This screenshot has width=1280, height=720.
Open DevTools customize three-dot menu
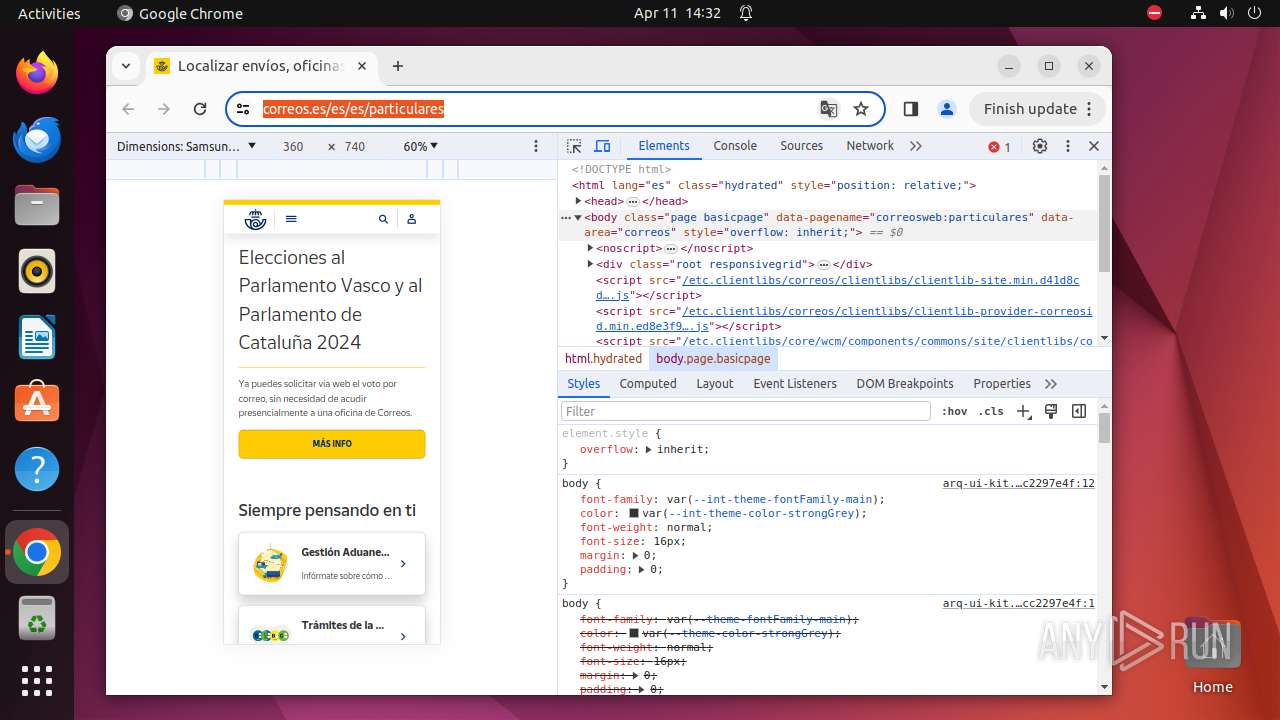(x=1068, y=146)
